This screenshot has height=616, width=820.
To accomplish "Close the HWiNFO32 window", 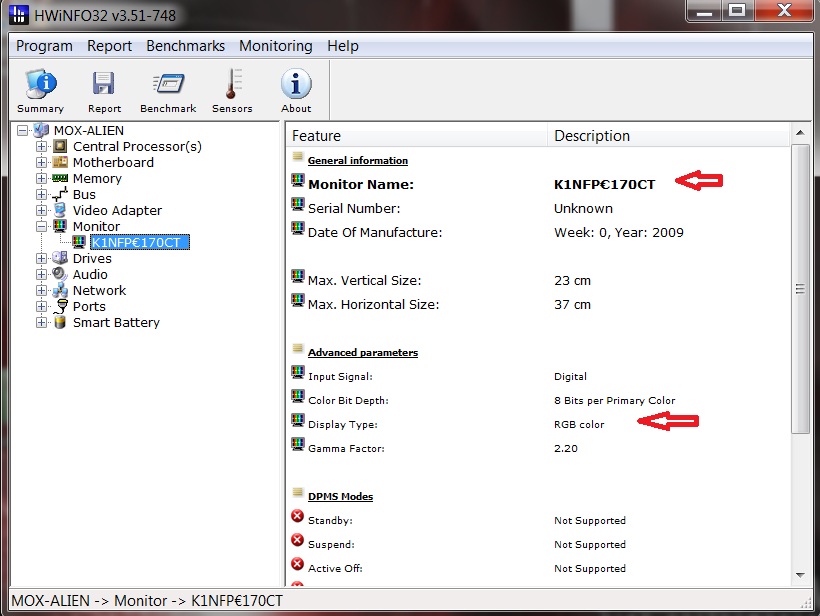I will point(784,10).
